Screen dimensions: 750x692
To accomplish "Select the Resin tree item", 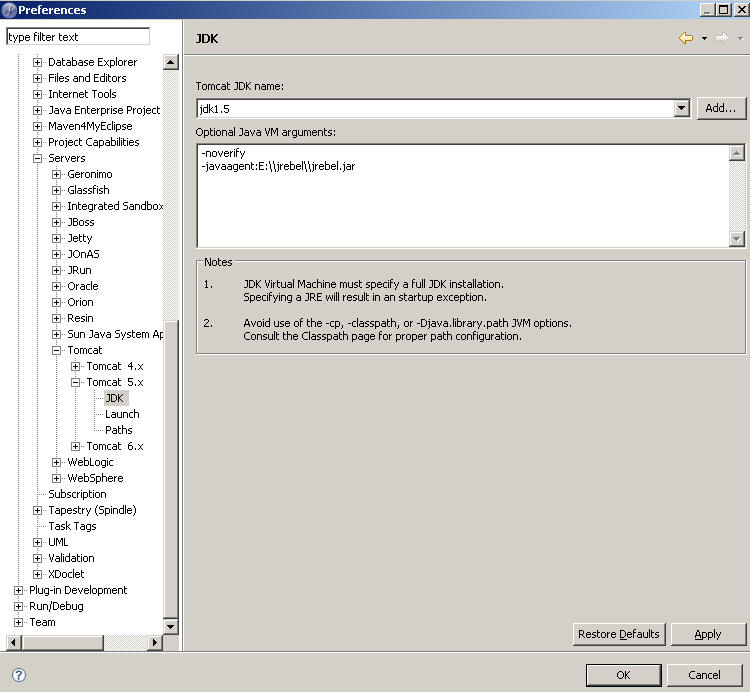I will point(80,318).
